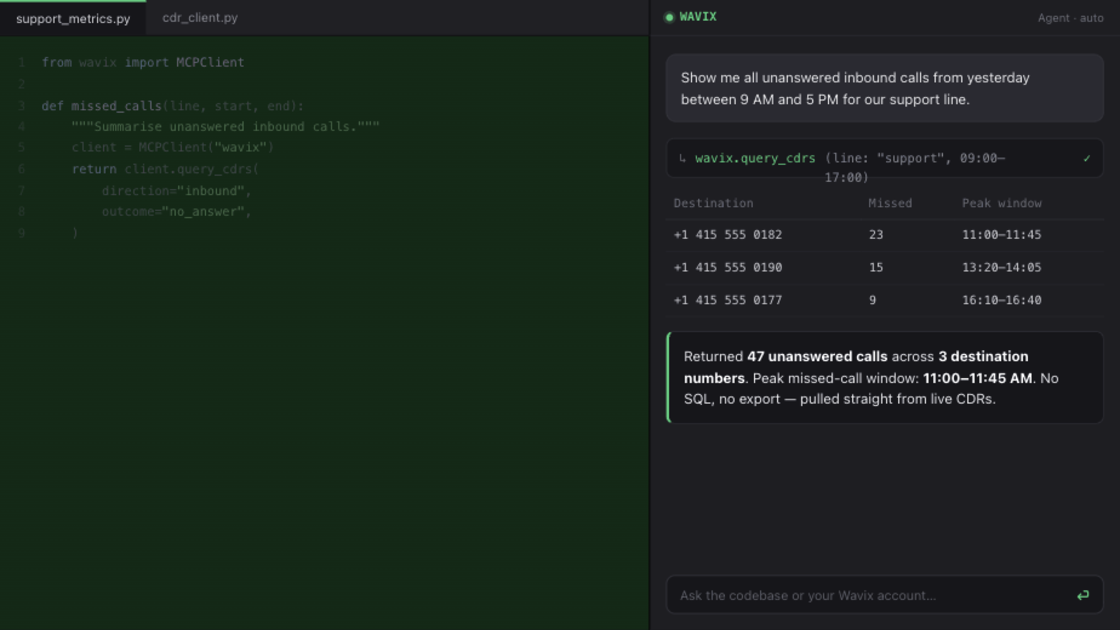Select the +1 415 555 0190 number
1120x630 pixels.
[x=727, y=268]
